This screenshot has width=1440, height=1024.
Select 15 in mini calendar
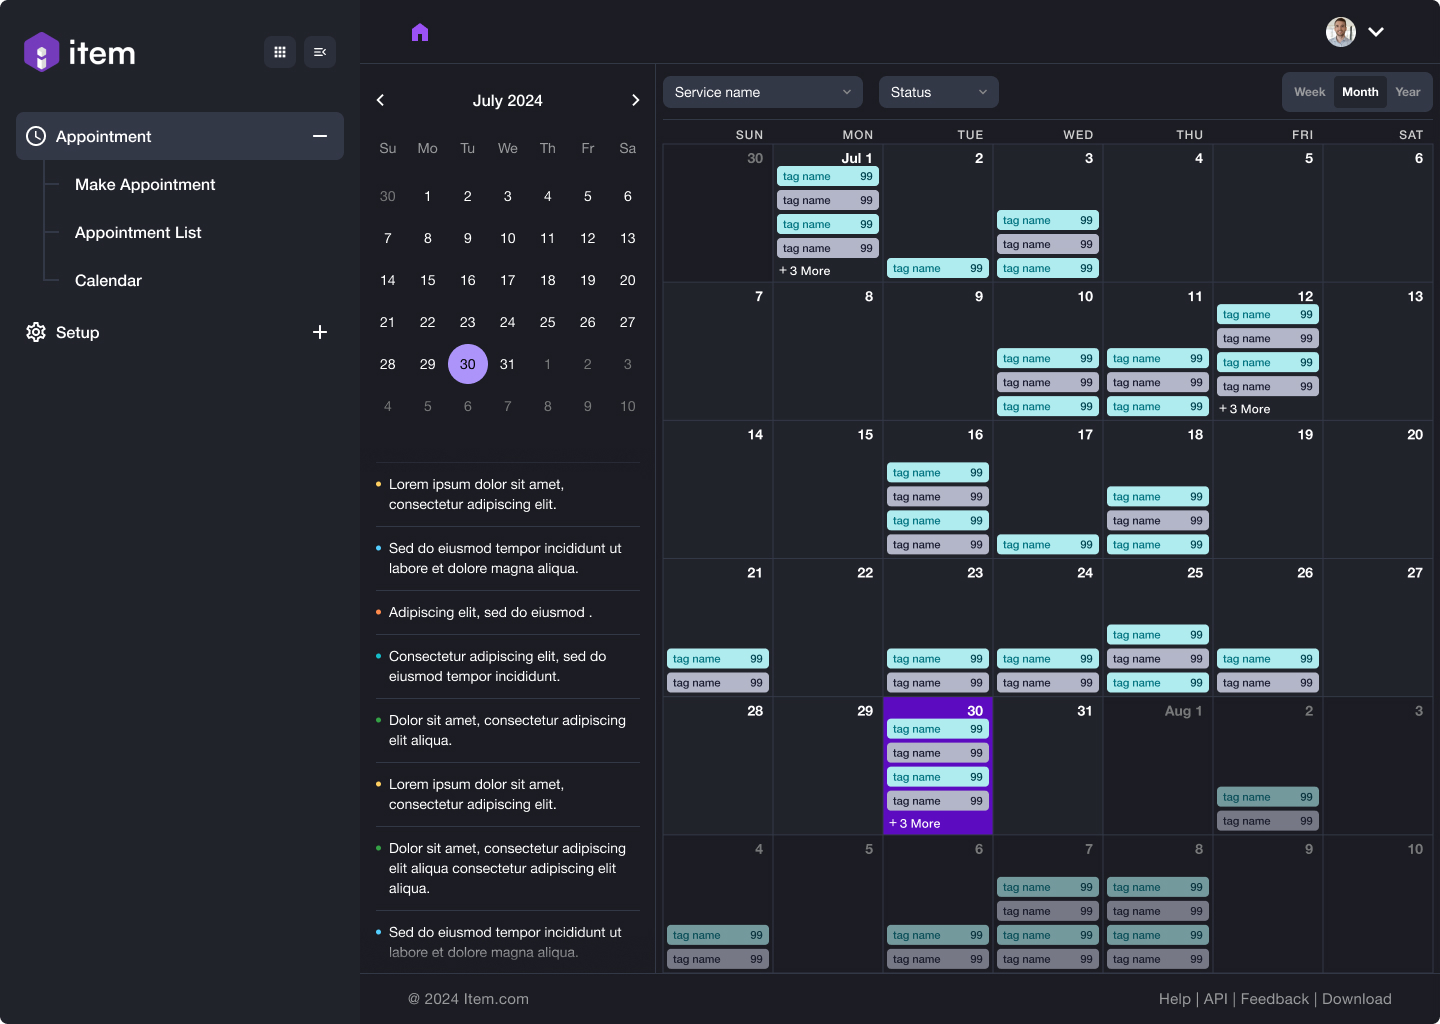[428, 280]
